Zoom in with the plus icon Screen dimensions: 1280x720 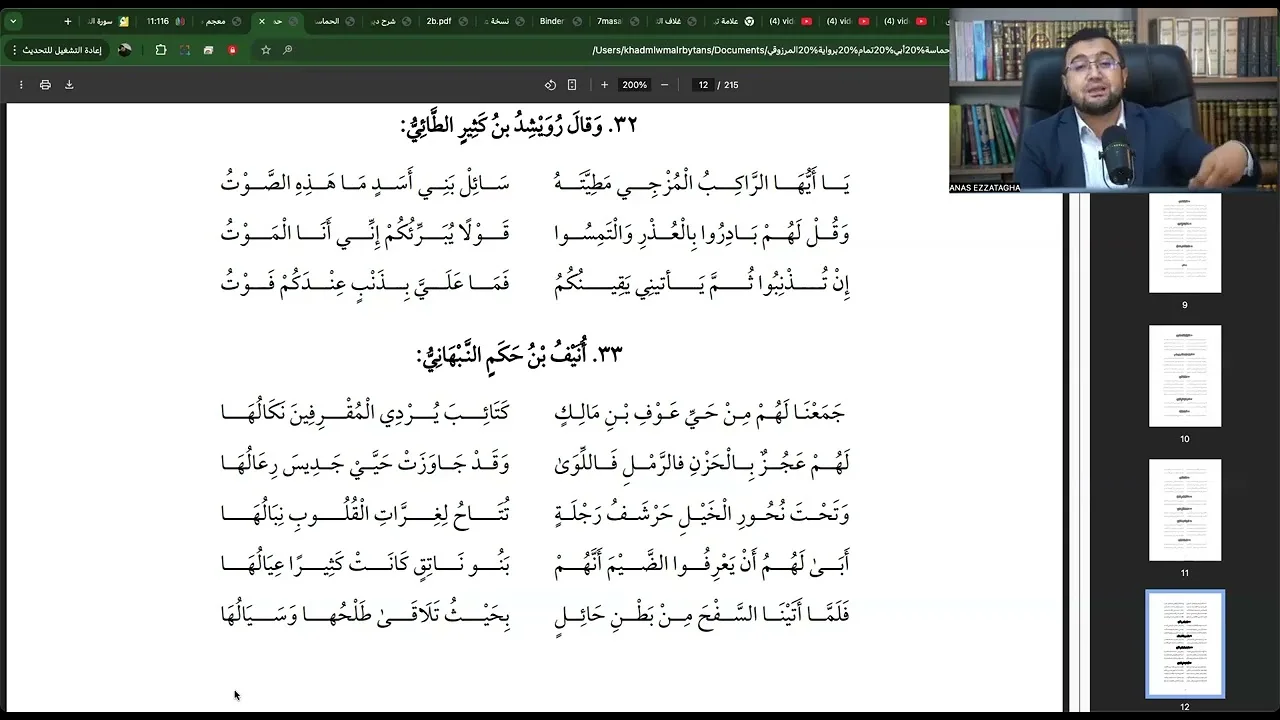(x=604, y=85)
